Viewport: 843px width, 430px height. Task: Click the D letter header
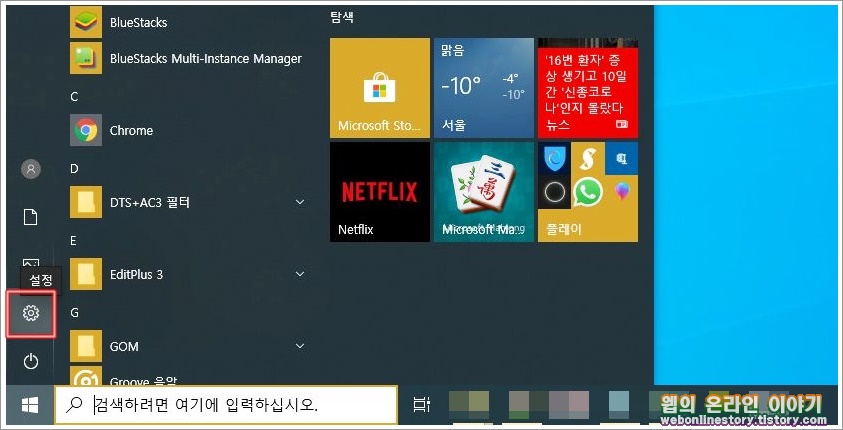pyautogui.click(x=74, y=169)
